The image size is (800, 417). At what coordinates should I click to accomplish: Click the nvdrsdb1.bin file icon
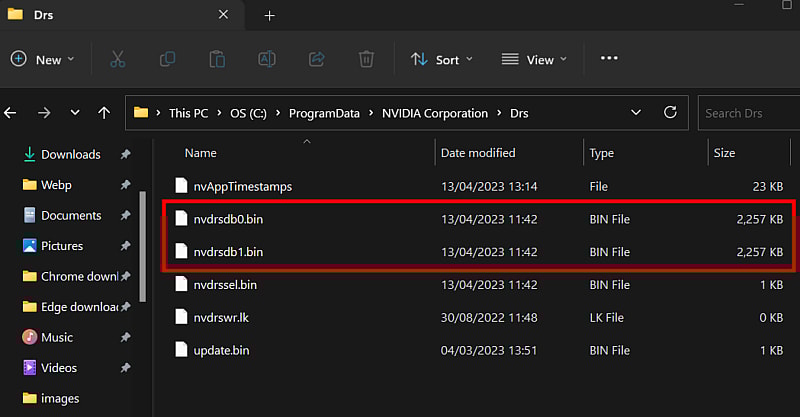(x=181, y=251)
